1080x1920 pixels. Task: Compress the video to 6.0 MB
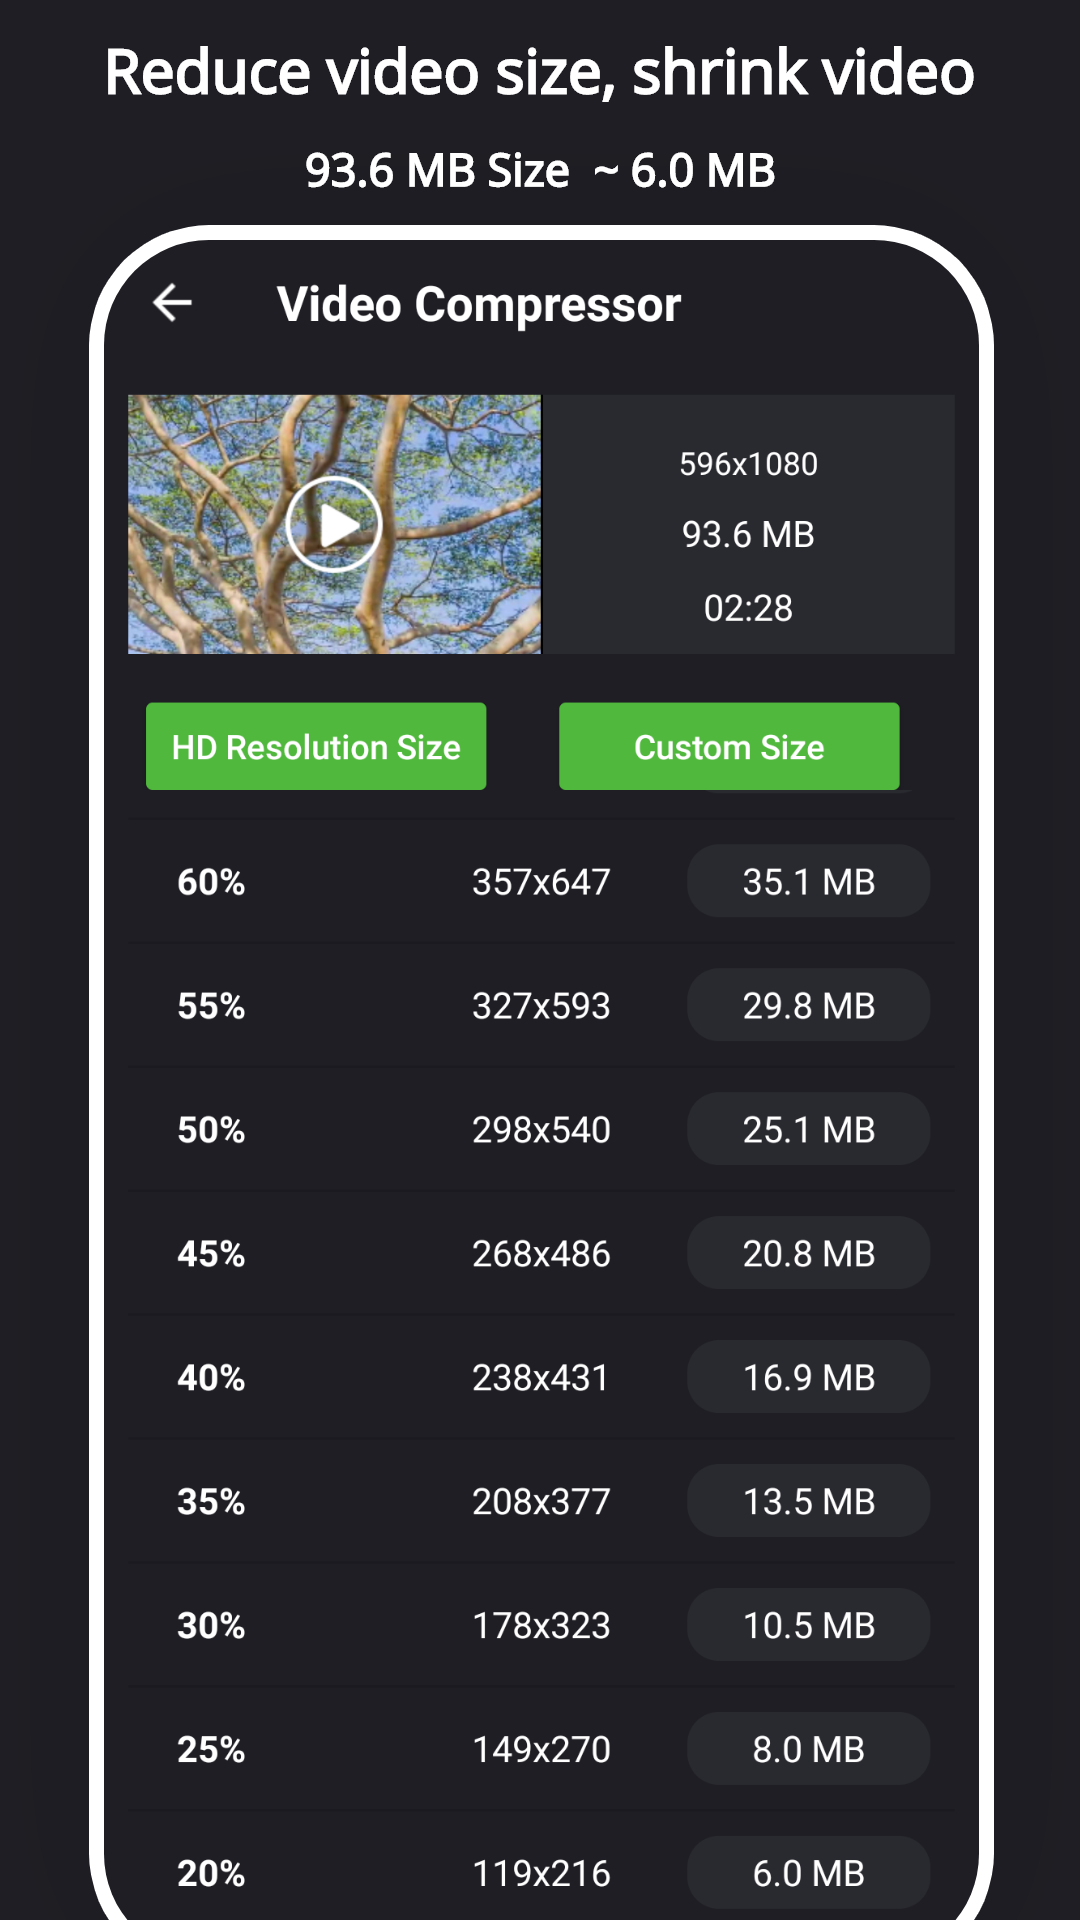[808, 1873]
